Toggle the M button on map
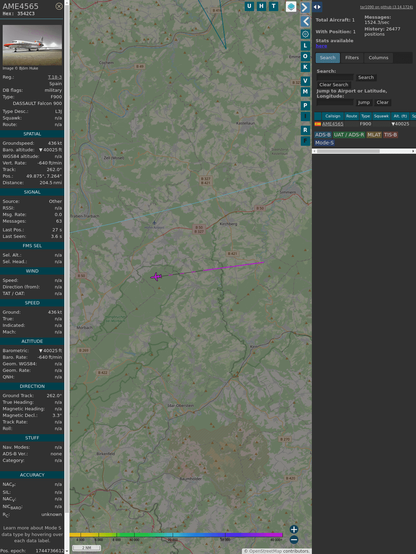Image resolution: width=416 pixels, height=554 pixels. click(305, 92)
